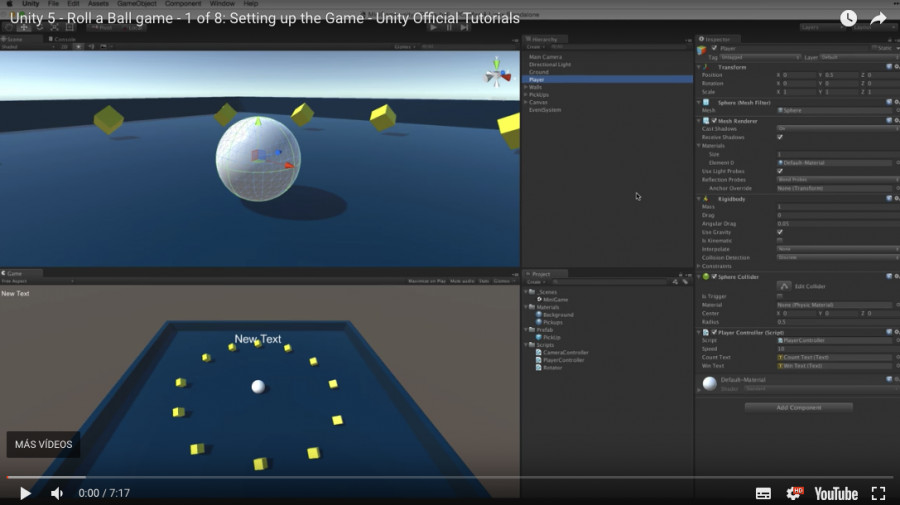Select the Rotator script

point(549,367)
